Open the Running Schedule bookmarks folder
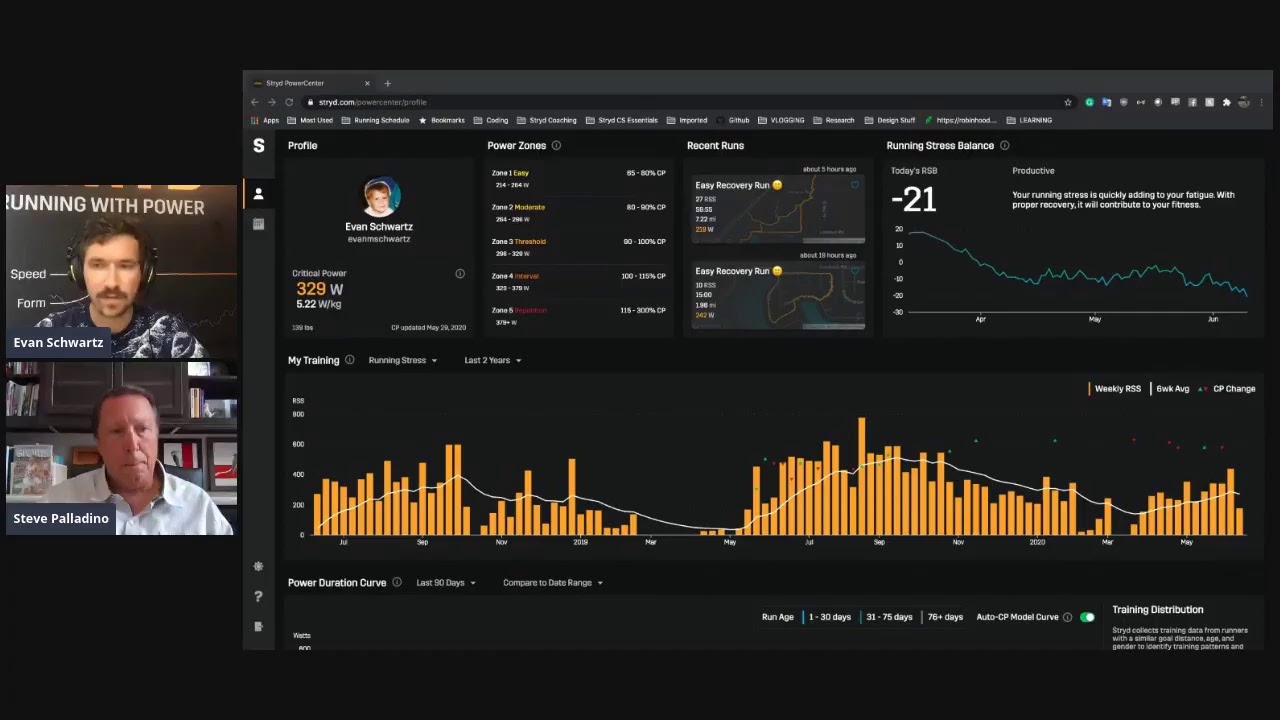 coord(375,120)
